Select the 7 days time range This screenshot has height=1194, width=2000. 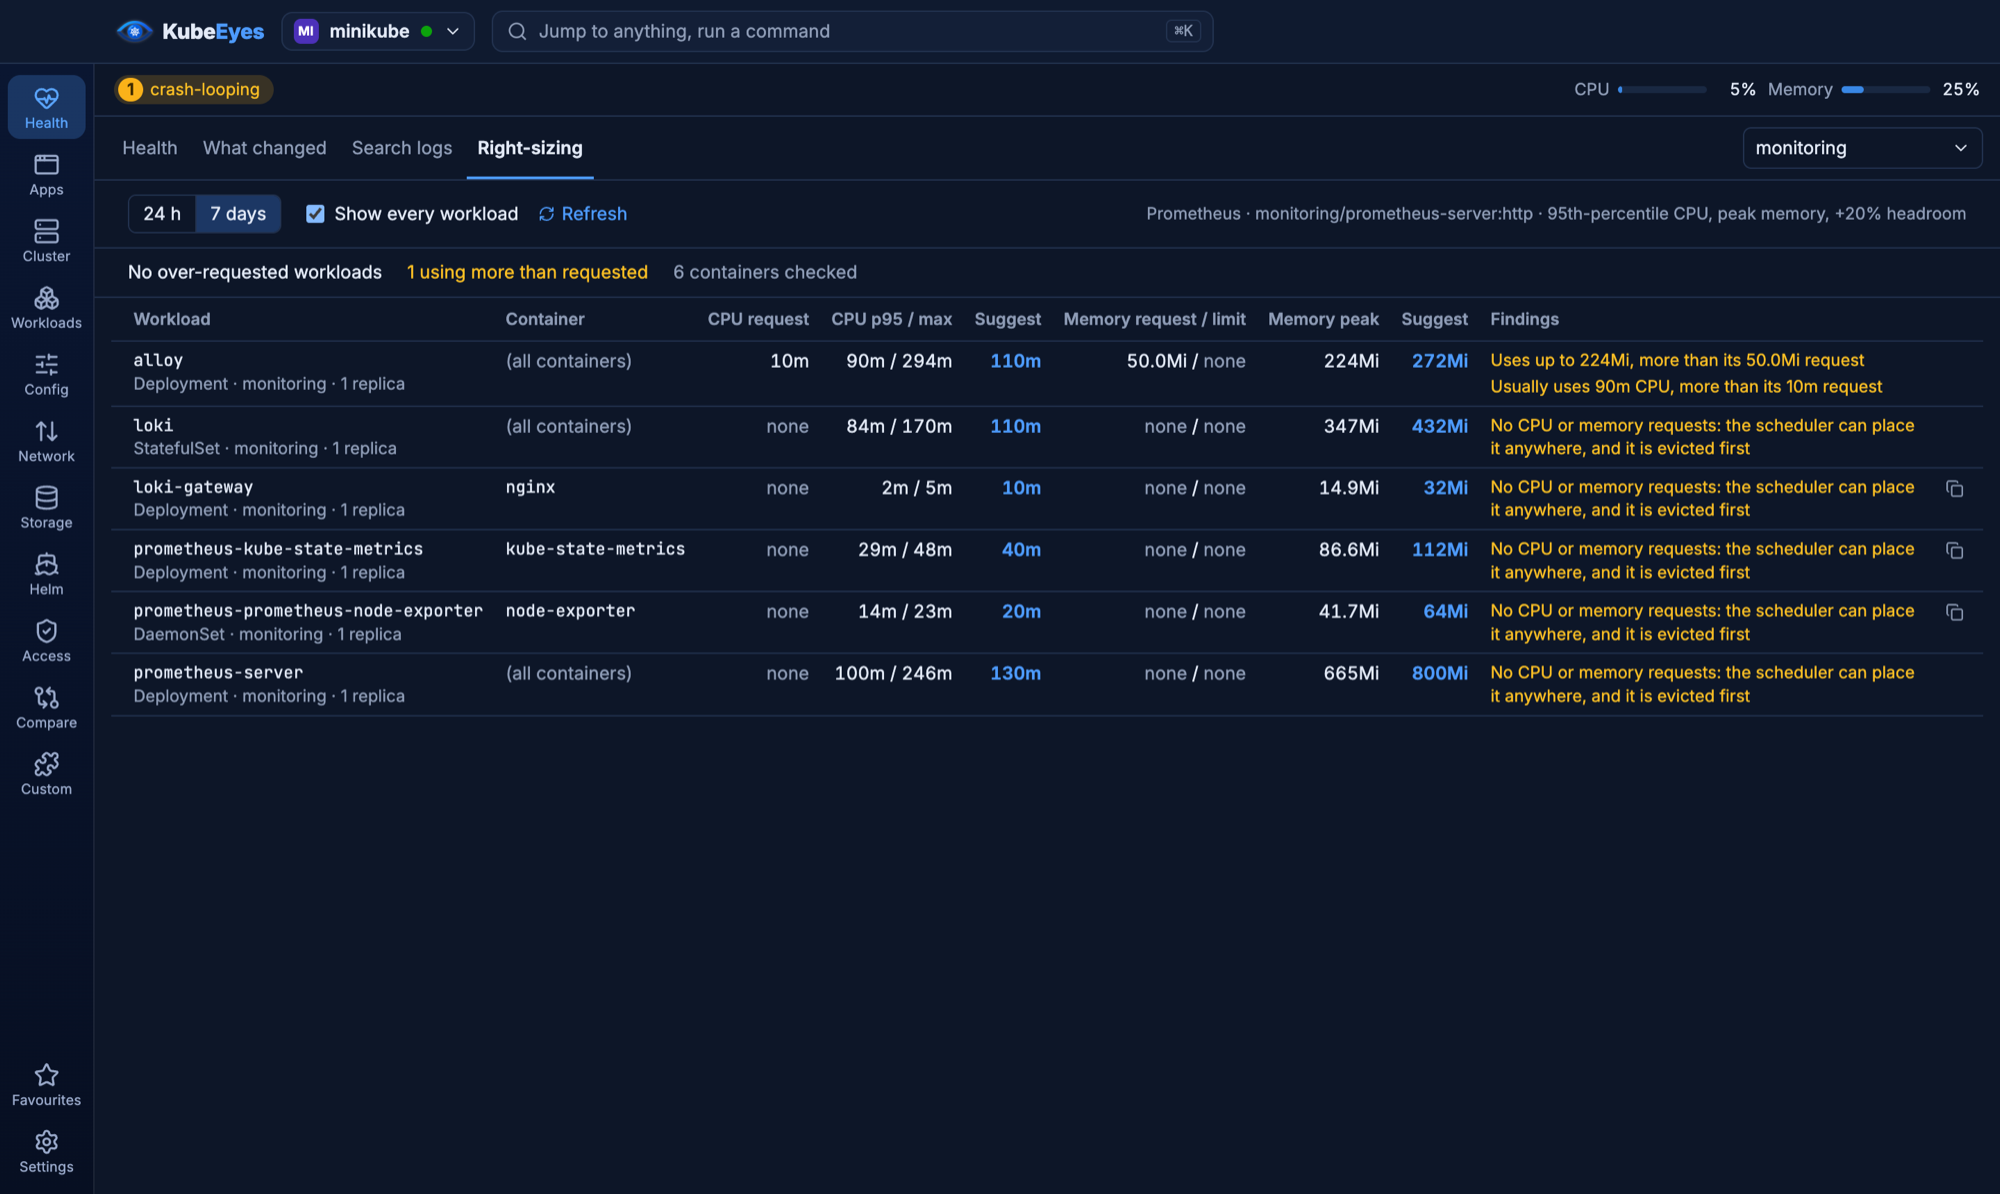tap(238, 214)
